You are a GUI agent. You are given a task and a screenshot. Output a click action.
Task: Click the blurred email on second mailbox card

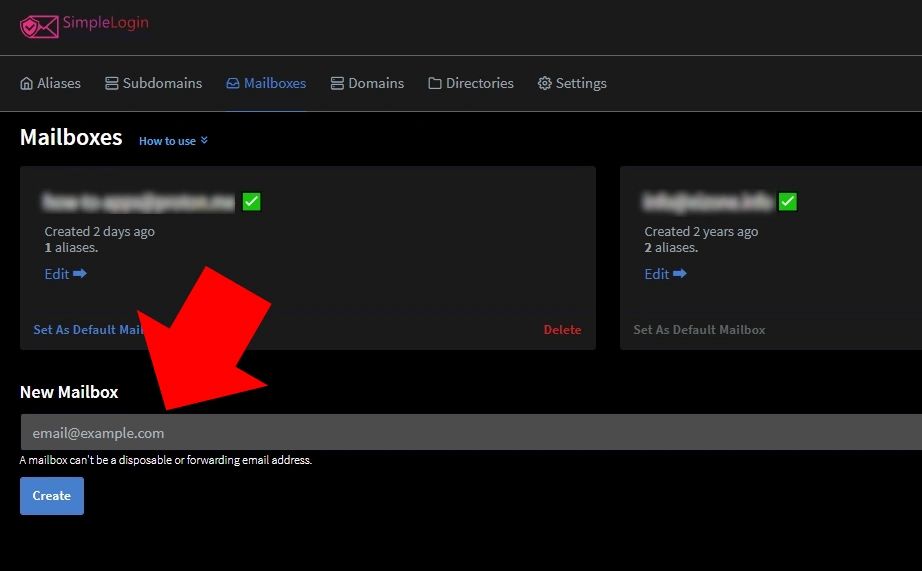tap(708, 202)
